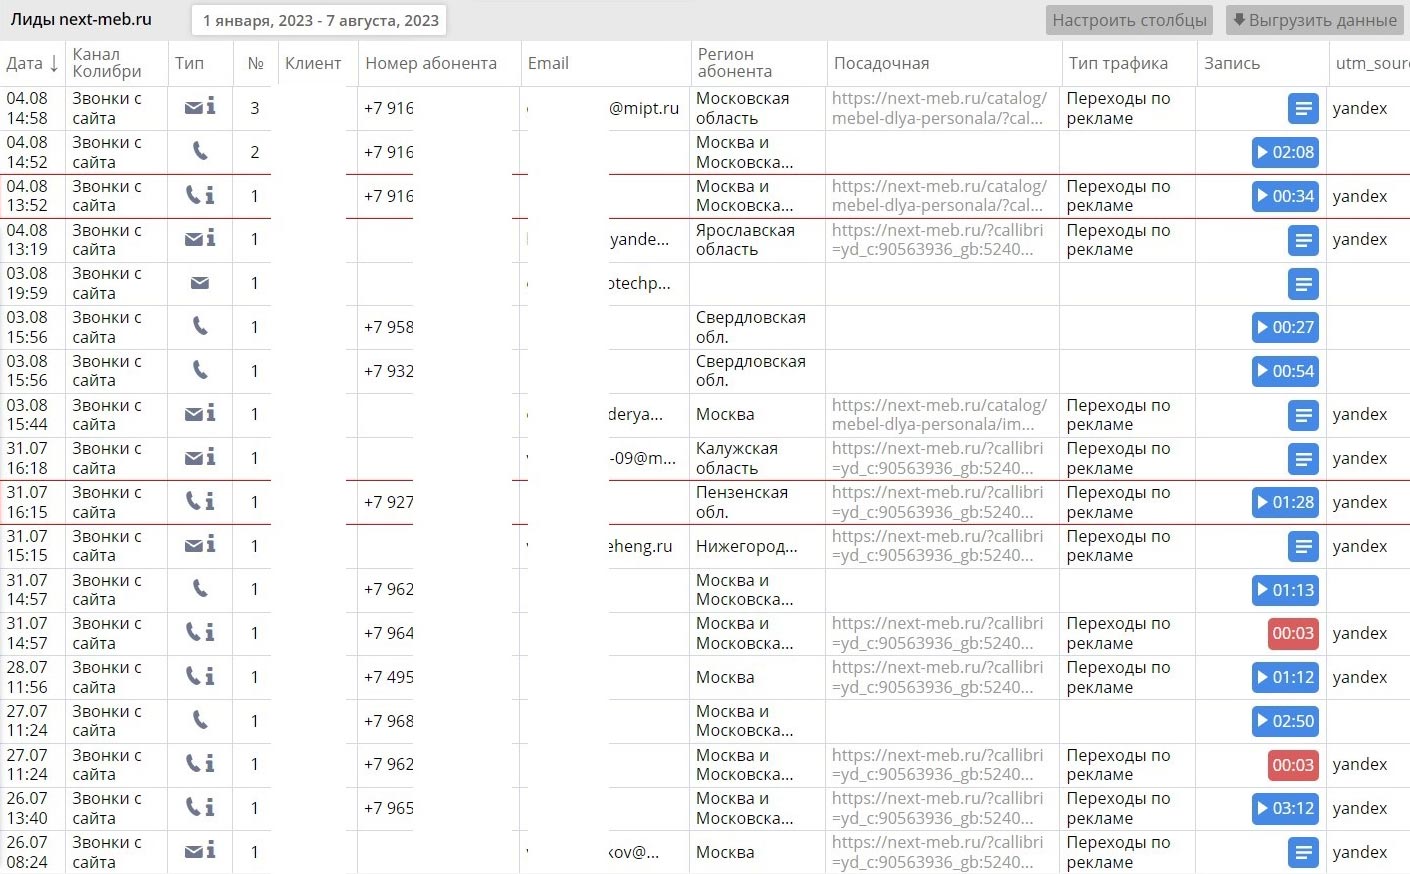The width and height of the screenshot is (1410, 874).
Task: Open the date range picker 1 января – 7 августа
Action: pyautogui.click(x=320, y=20)
